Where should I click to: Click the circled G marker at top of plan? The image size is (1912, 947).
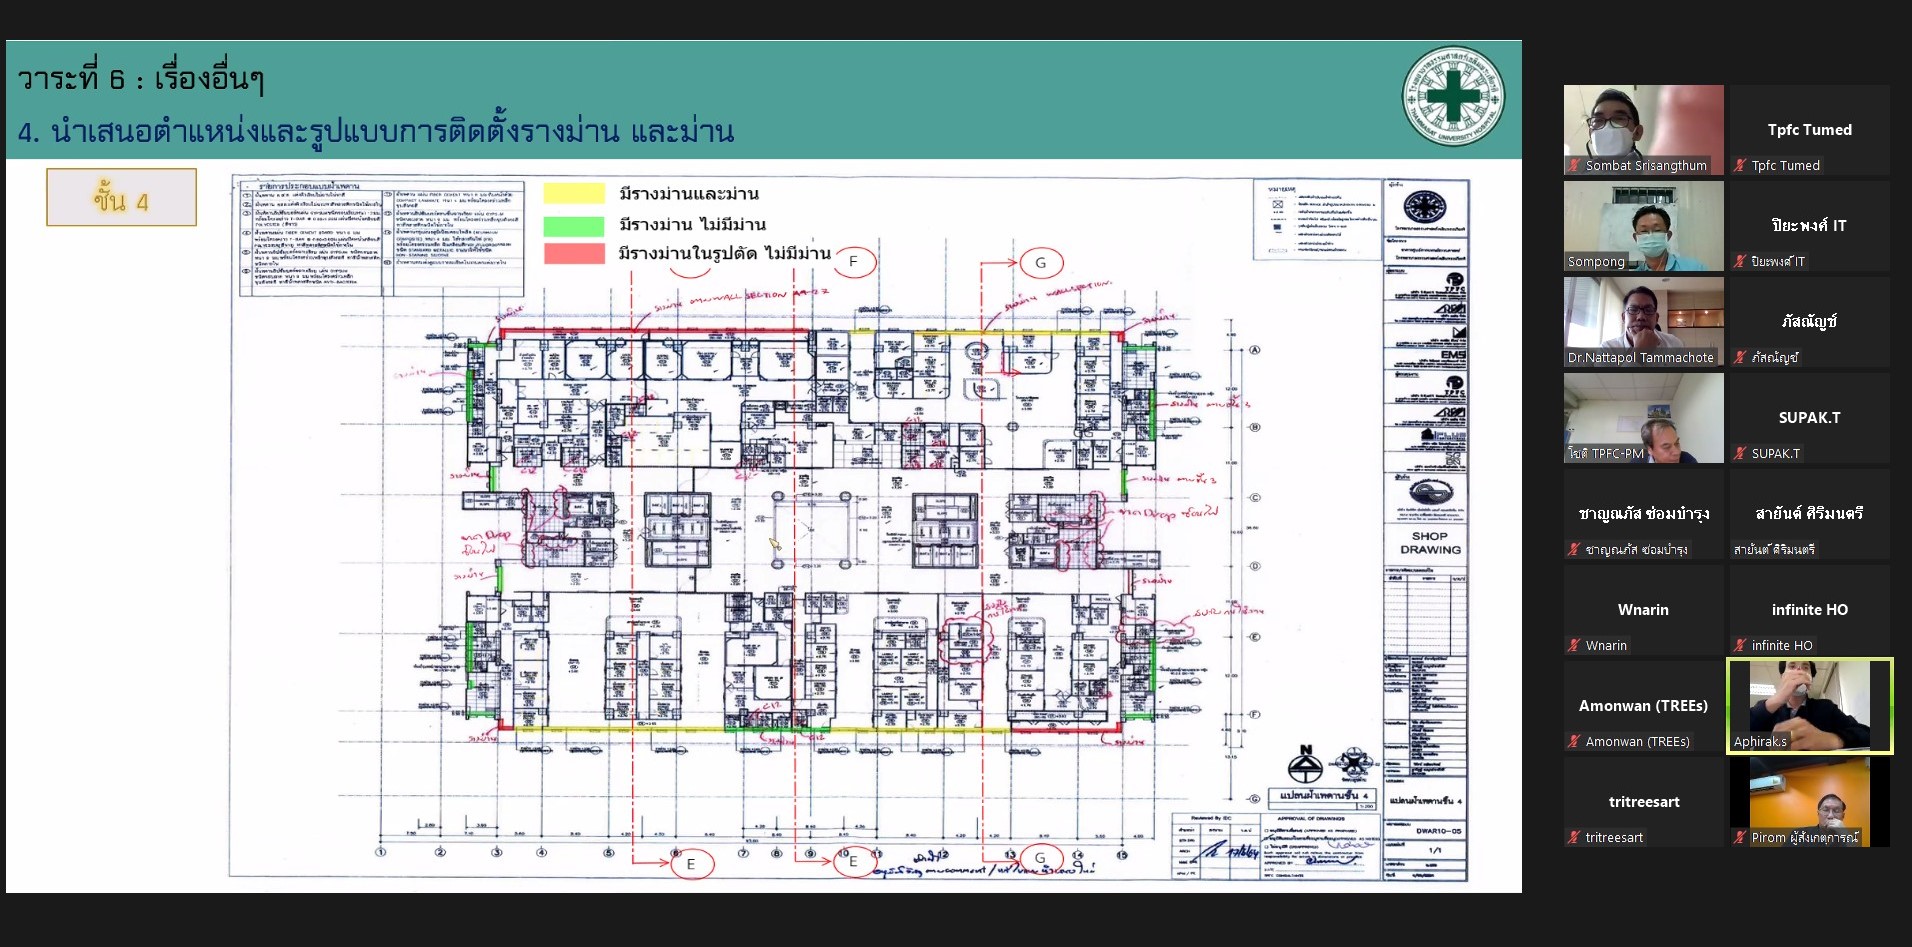click(x=1040, y=263)
